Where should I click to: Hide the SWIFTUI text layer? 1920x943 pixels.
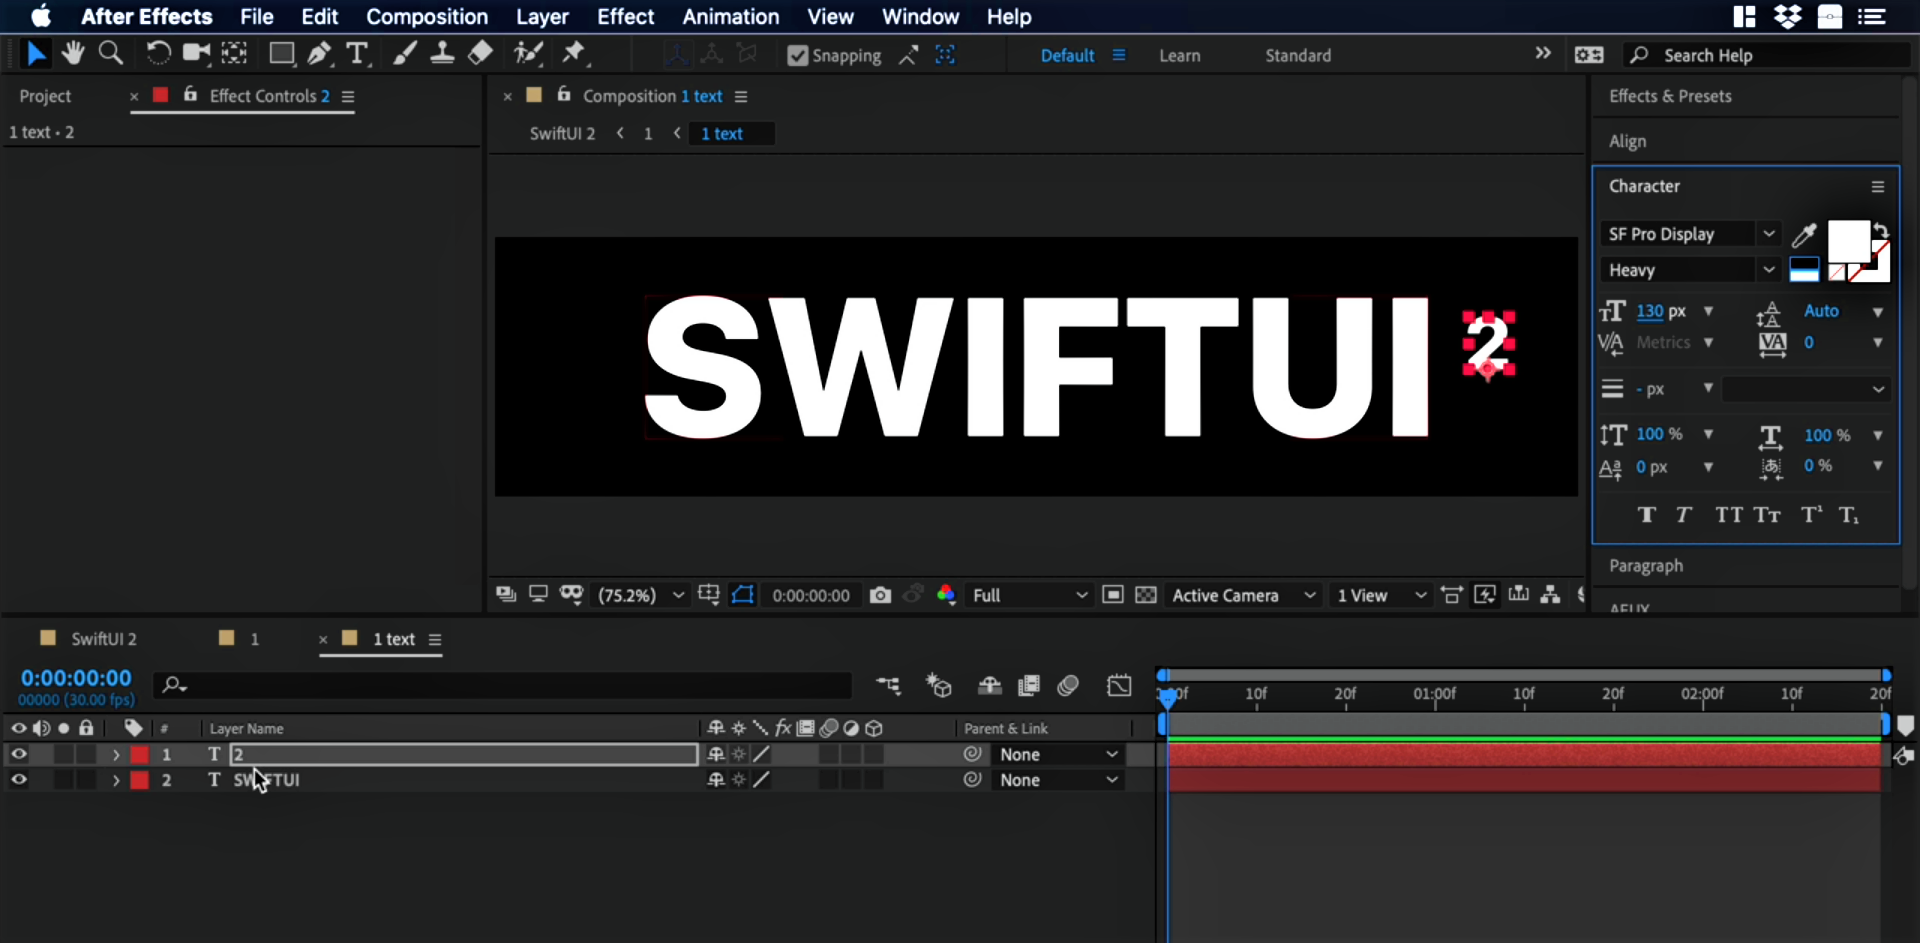tap(18, 780)
